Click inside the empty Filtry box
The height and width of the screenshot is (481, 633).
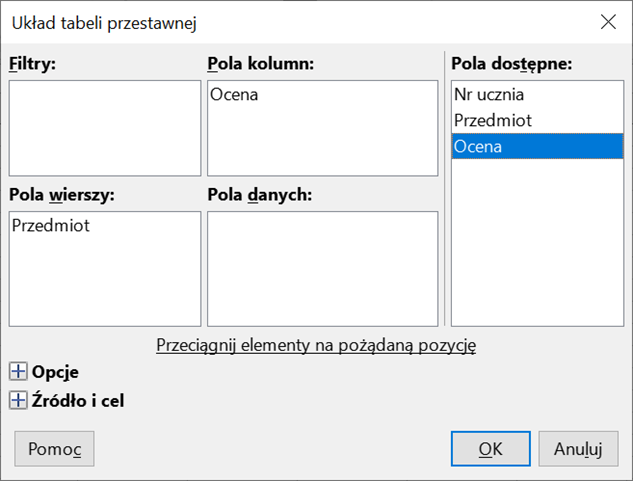coord(105,130)
